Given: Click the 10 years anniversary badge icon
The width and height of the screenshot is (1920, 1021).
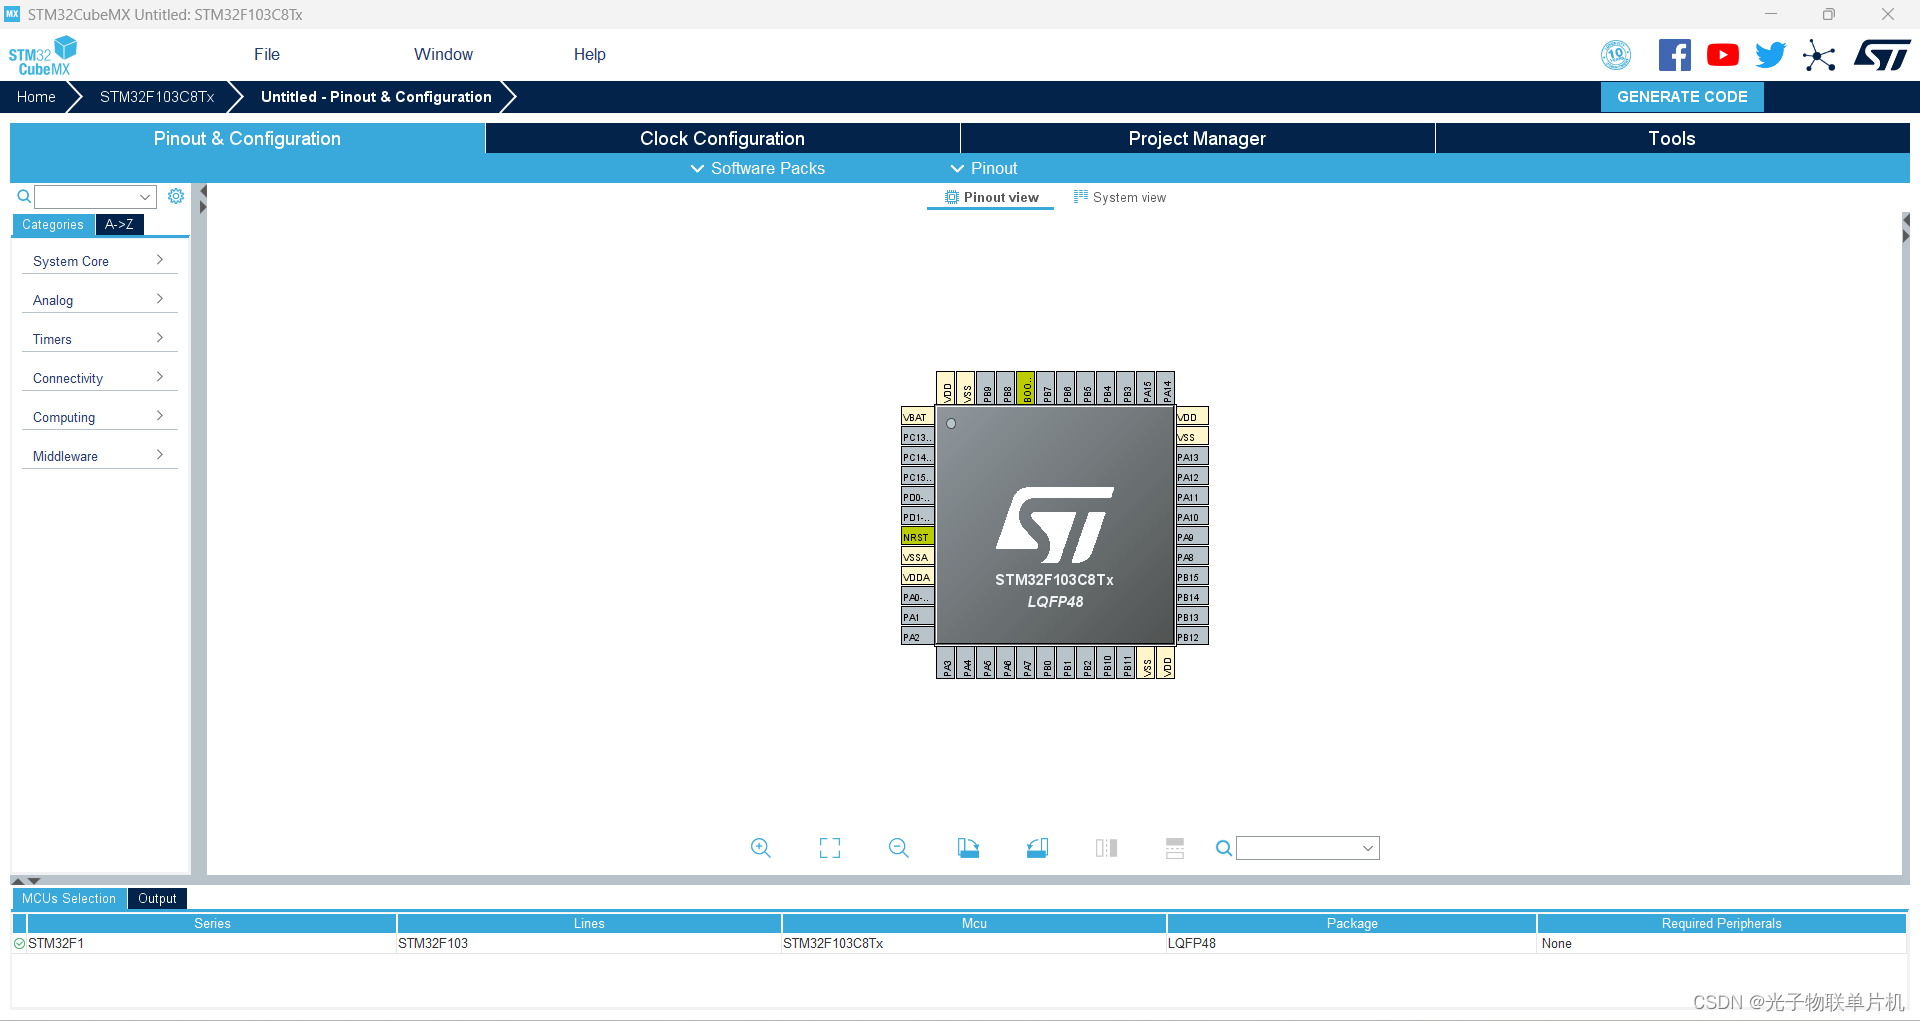Looking at the screenshot, I should coord(1616,55).
